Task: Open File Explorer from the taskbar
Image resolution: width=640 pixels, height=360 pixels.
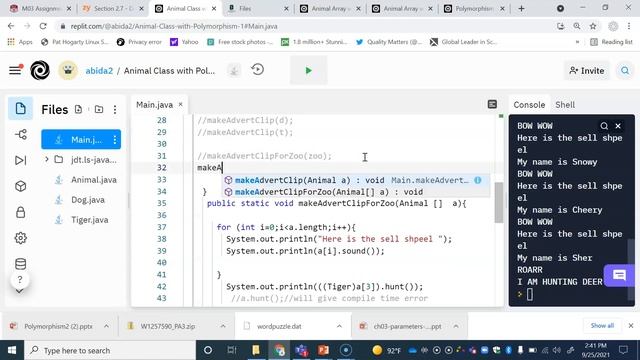Action: pyautogui.click(x=256, y=350)
